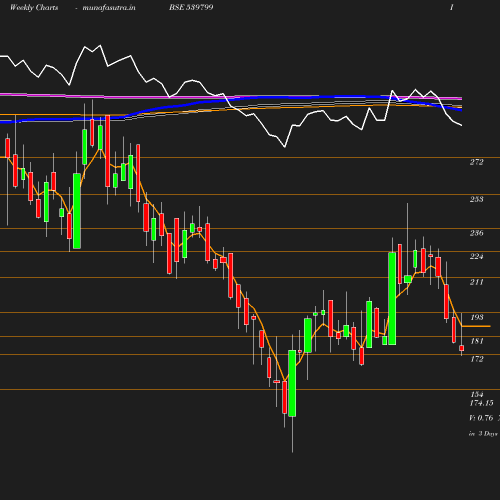Click the 224 price axis label
Viewport: 500px width, 500px height.
476,256
